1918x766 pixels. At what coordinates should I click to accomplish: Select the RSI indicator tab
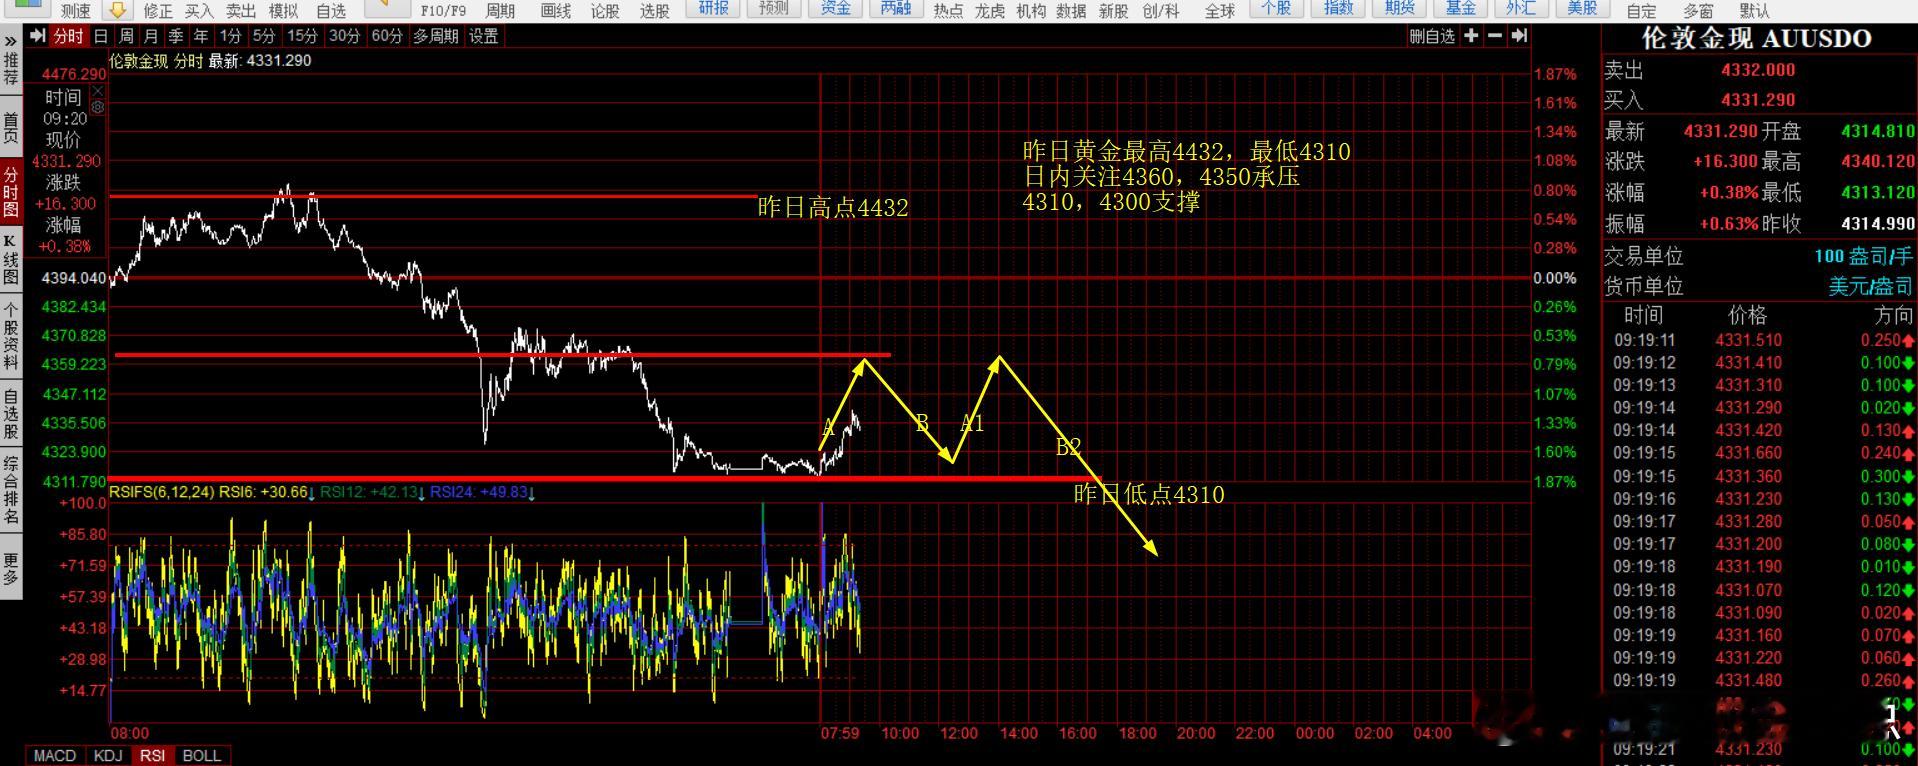pos(153,756)
